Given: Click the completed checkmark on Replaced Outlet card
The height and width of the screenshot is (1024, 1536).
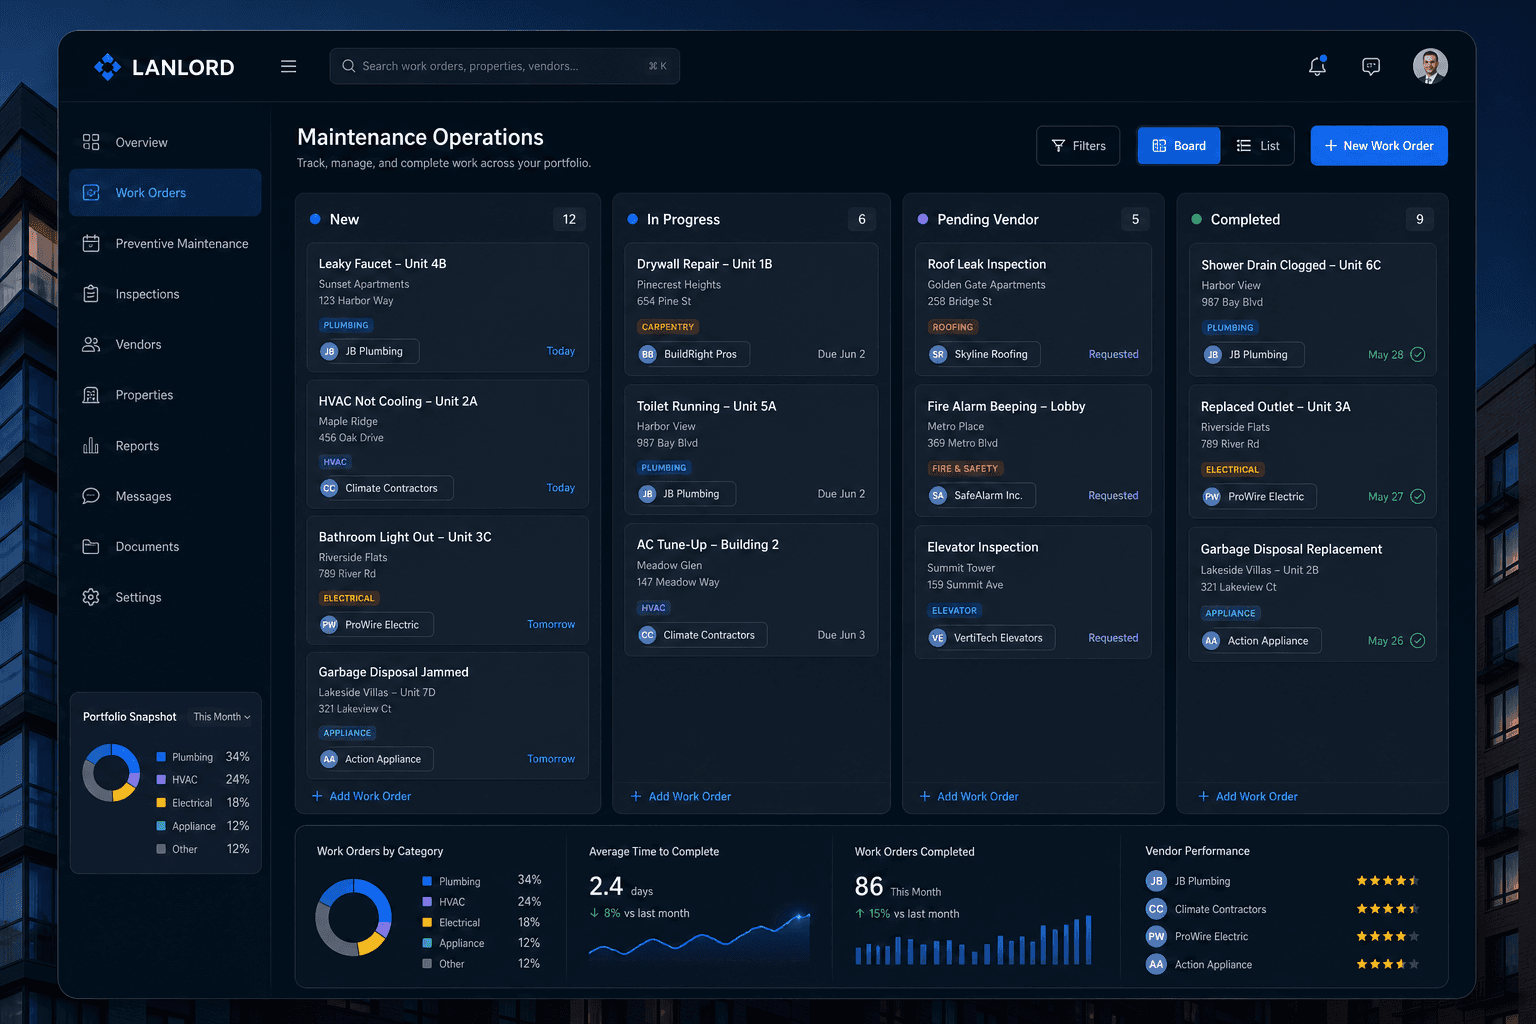Looking at the screenshot, I should [x=1418, y=497].
